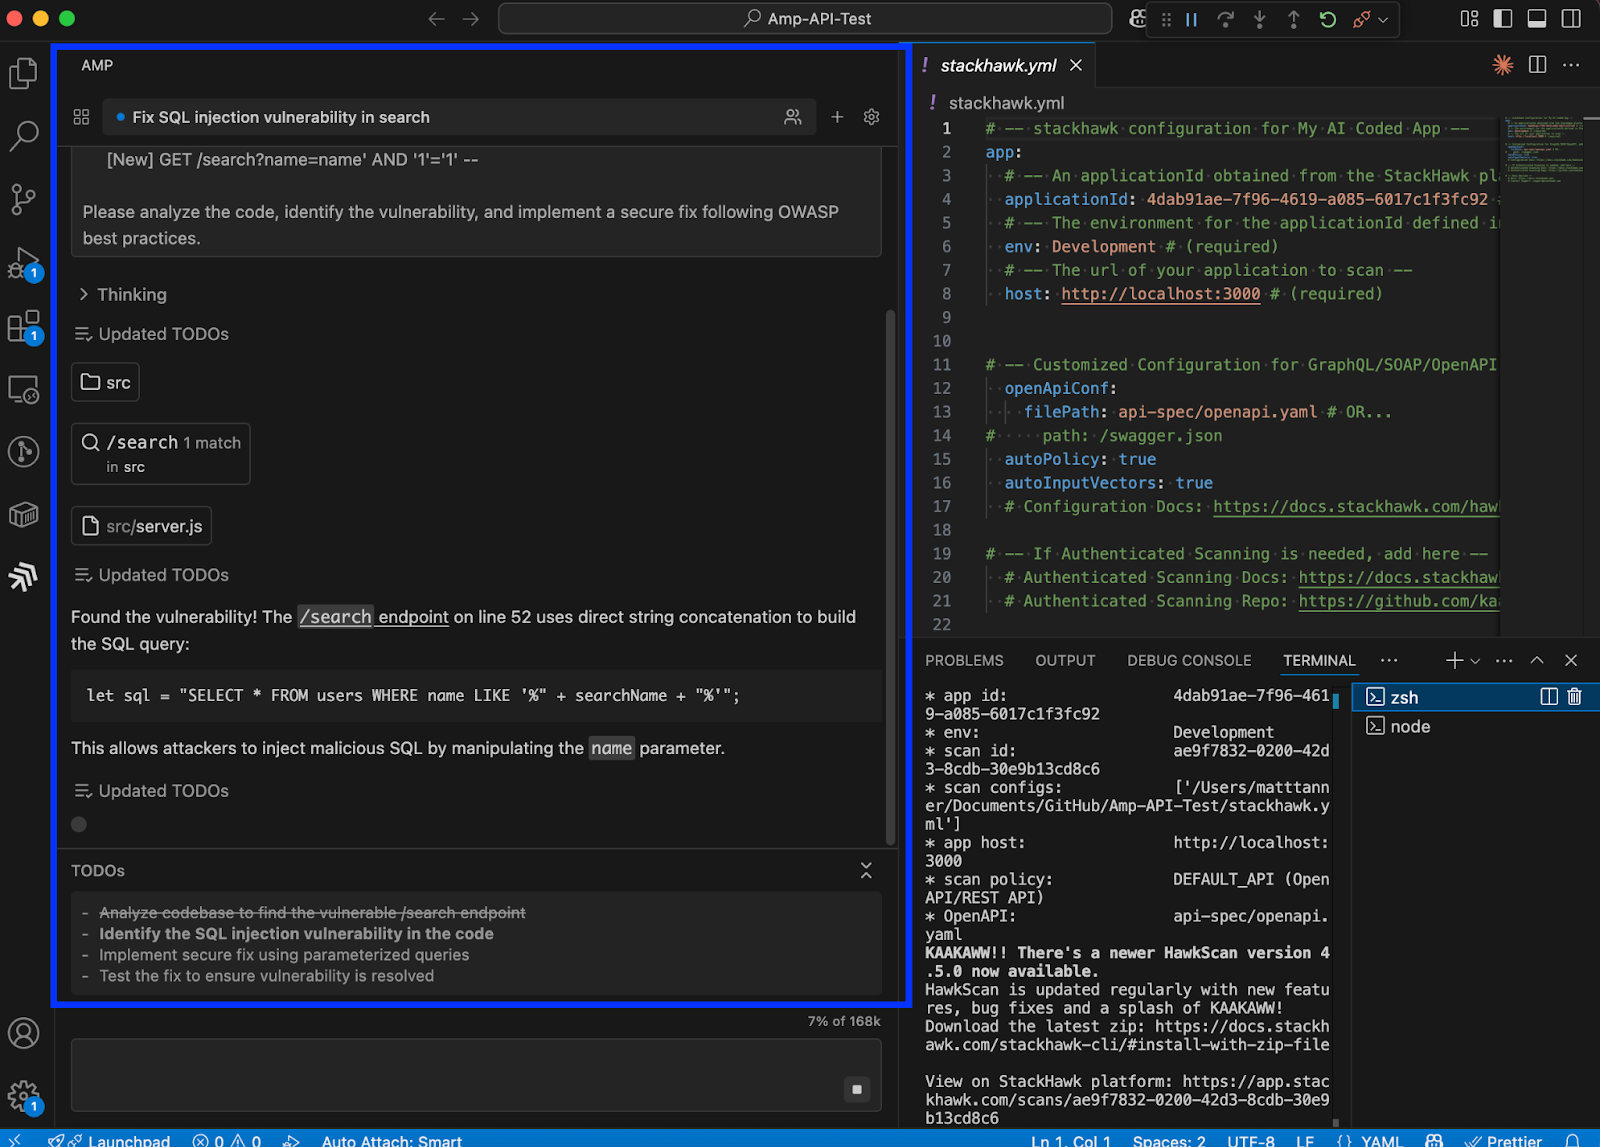Click the Amp conversation scrollbar
Image resolution: width=1600 pixels, height=1147 pixels.
(x=890, y=577)
